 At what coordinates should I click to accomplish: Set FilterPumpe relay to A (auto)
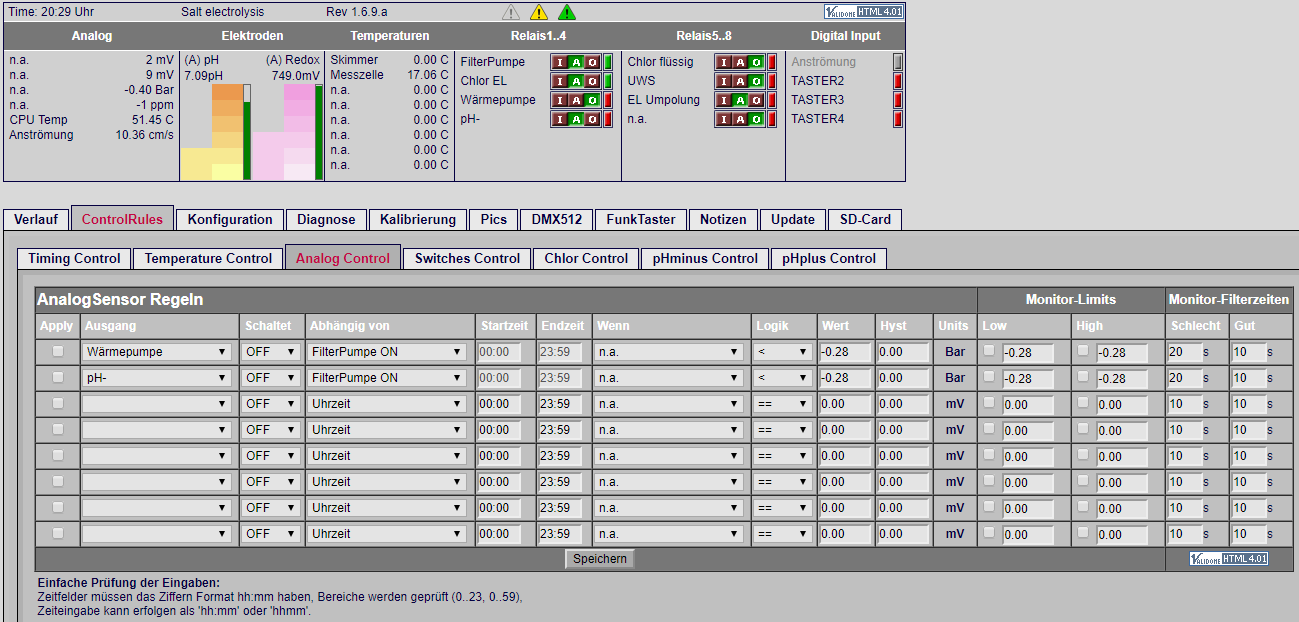pos(576,62)
